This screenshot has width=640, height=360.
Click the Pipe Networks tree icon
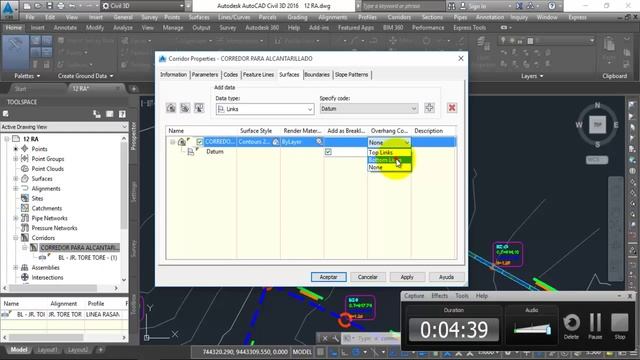pyautogui.click(x=25, y=218)
